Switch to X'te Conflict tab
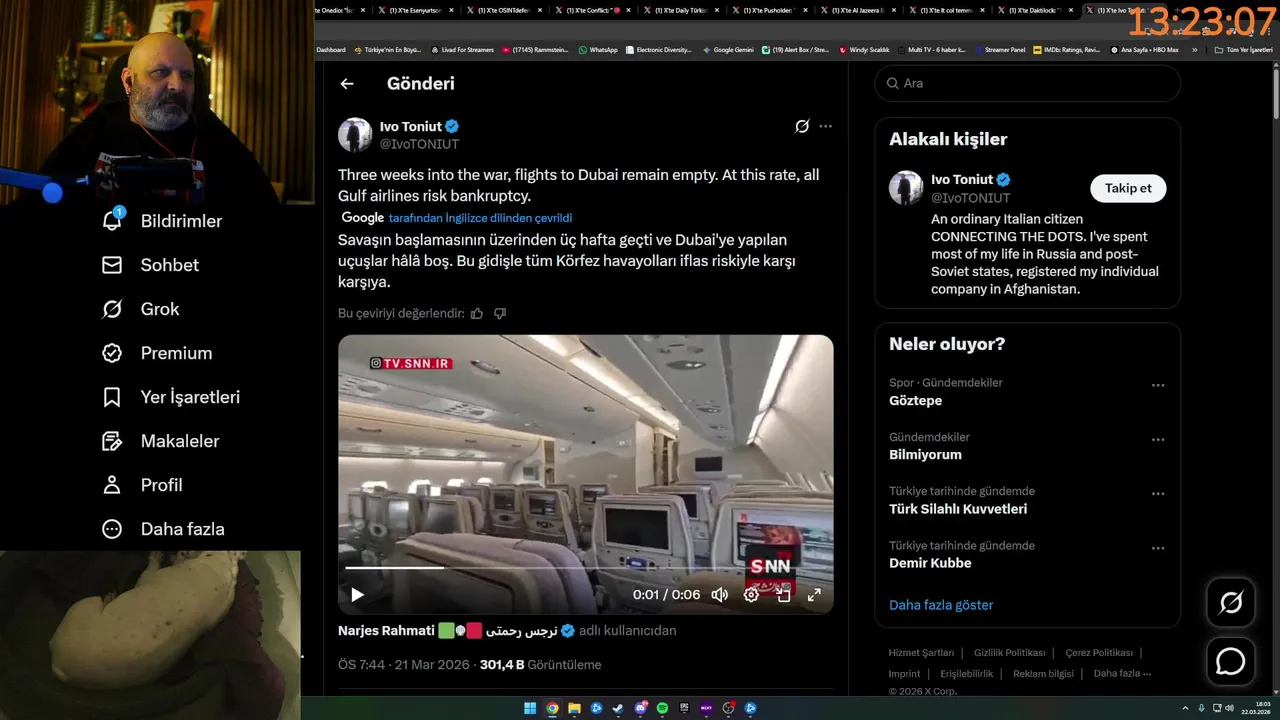The height and width of the screenshot is (720, 1280). [x=592, y=10]
